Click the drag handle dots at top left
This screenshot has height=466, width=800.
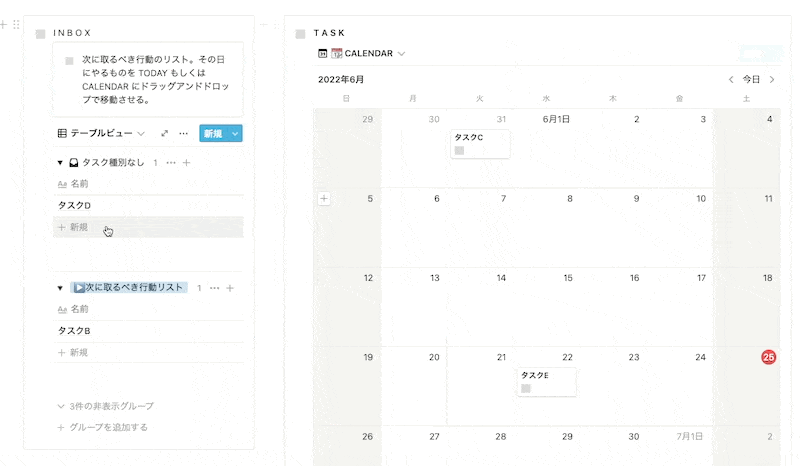coord(16,24)
